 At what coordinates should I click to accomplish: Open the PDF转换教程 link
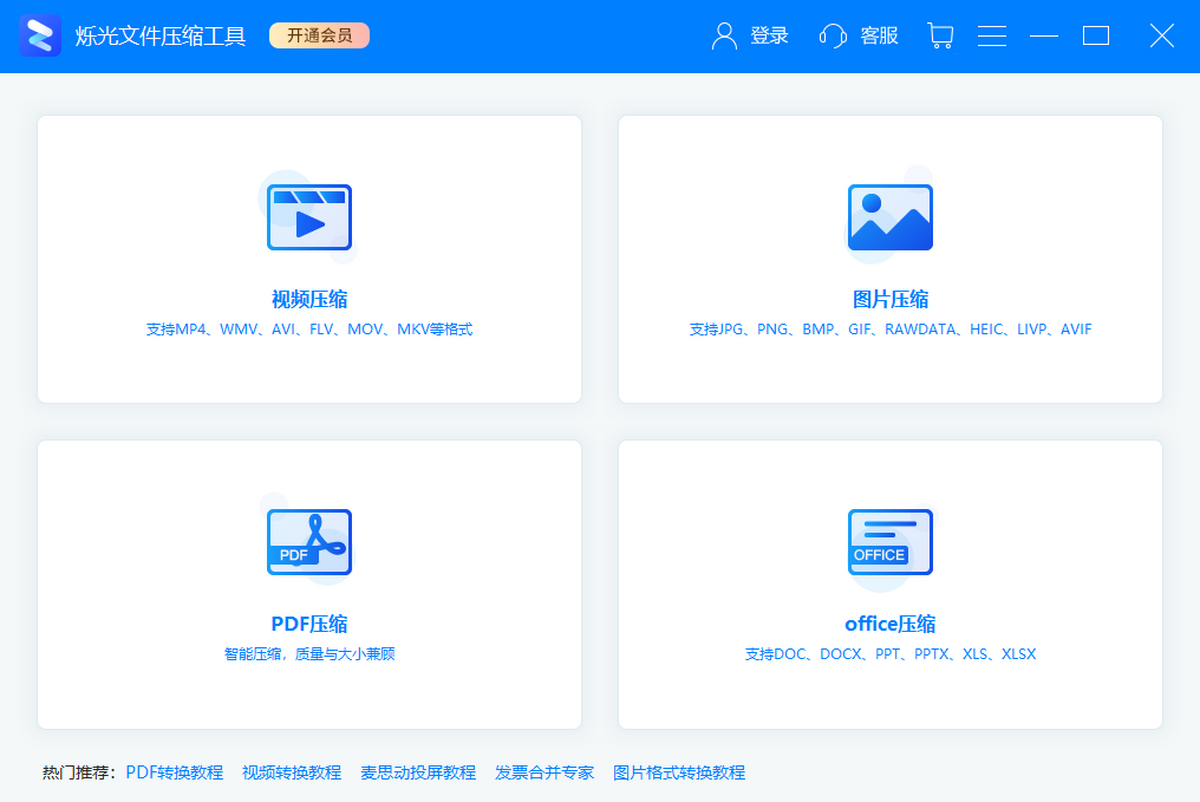tap(175, 772)
